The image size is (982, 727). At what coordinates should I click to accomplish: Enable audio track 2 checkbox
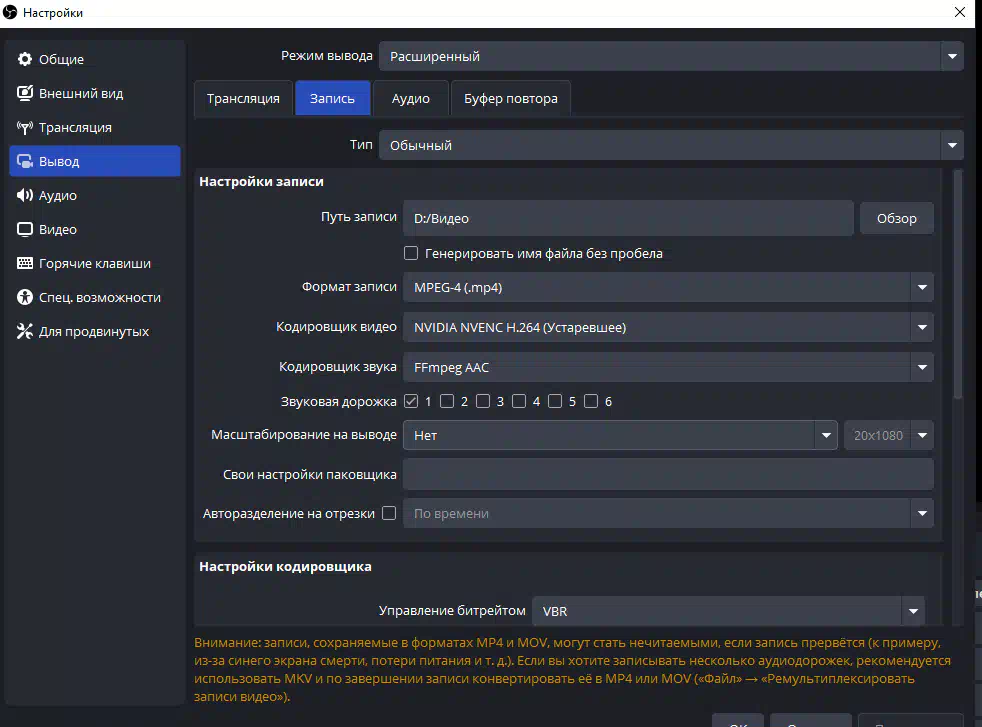tap(447, 401)
